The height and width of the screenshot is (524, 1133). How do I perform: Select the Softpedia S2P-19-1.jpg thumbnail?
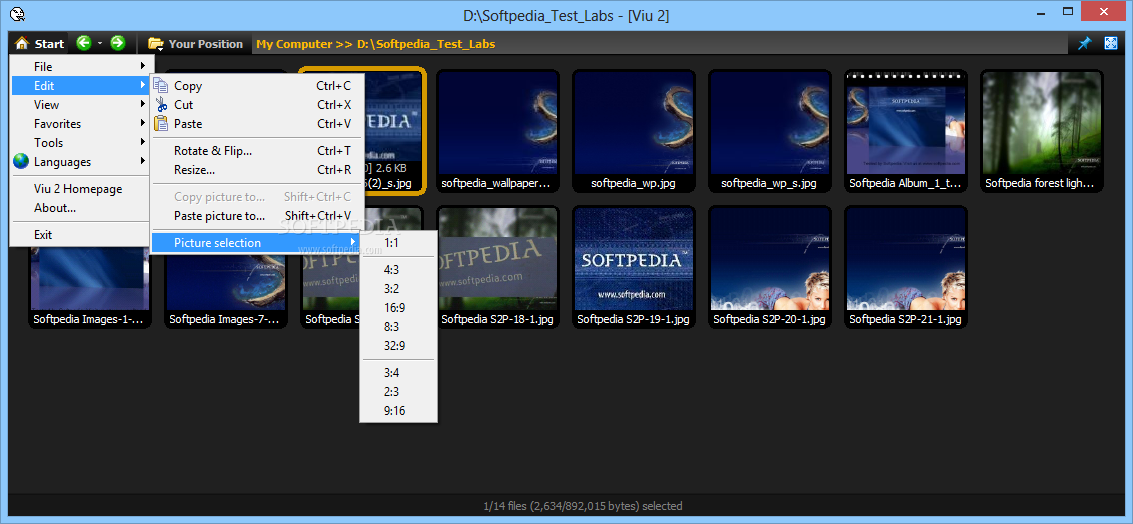[x=633, y=267]
